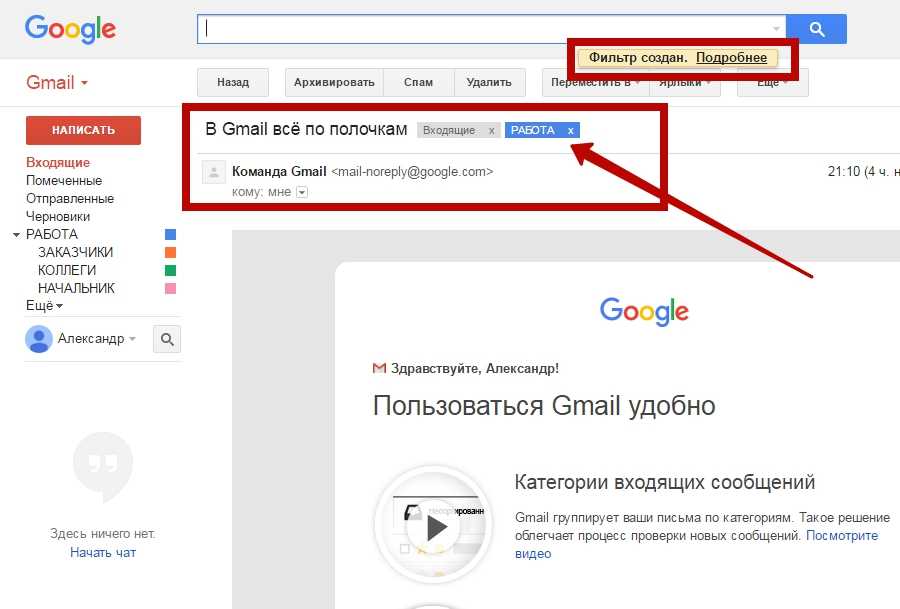Click the Назад button
The width and height of the screenshot is (900, 609).
click(233, 83)
